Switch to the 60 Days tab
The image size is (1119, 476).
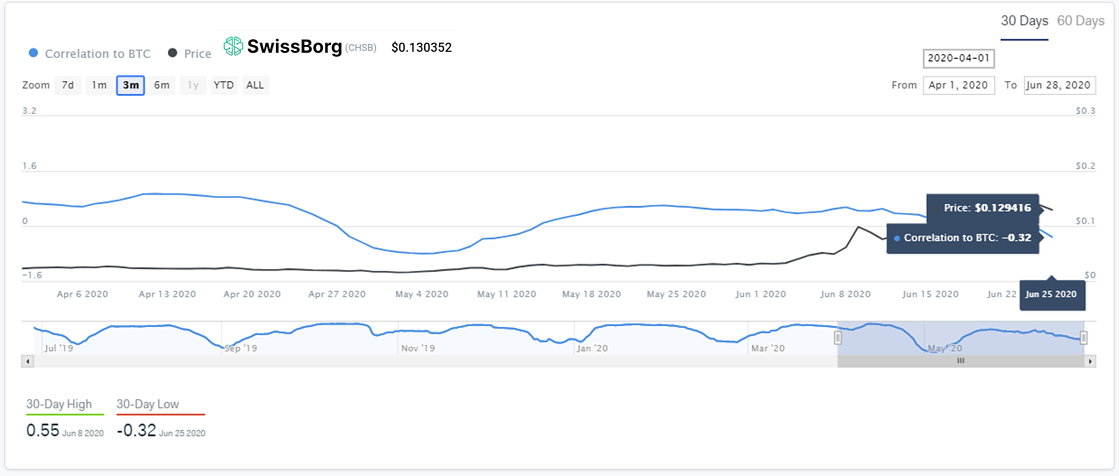1080,21
